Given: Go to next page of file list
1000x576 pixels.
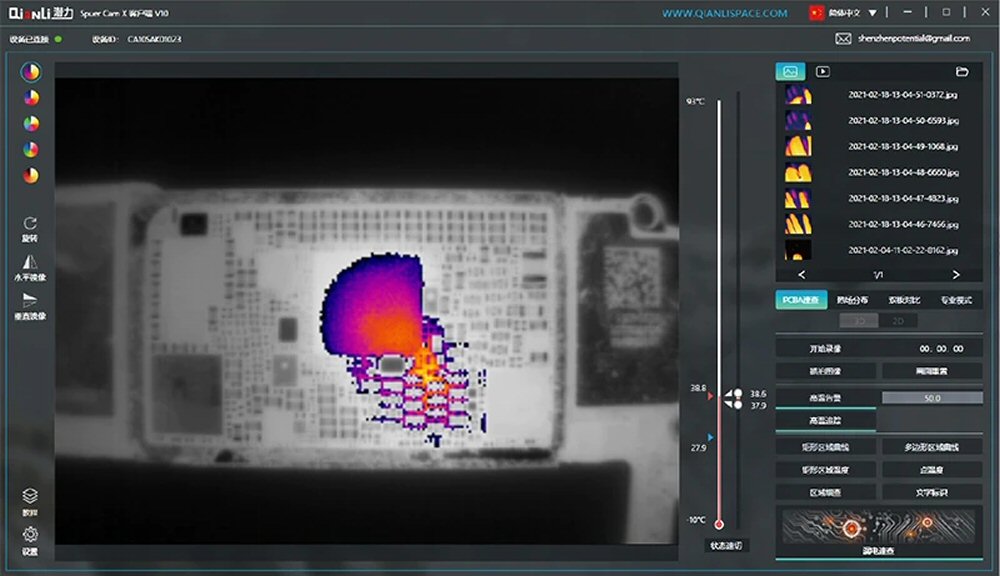Looking at the screenshot, I should (955, 274).
